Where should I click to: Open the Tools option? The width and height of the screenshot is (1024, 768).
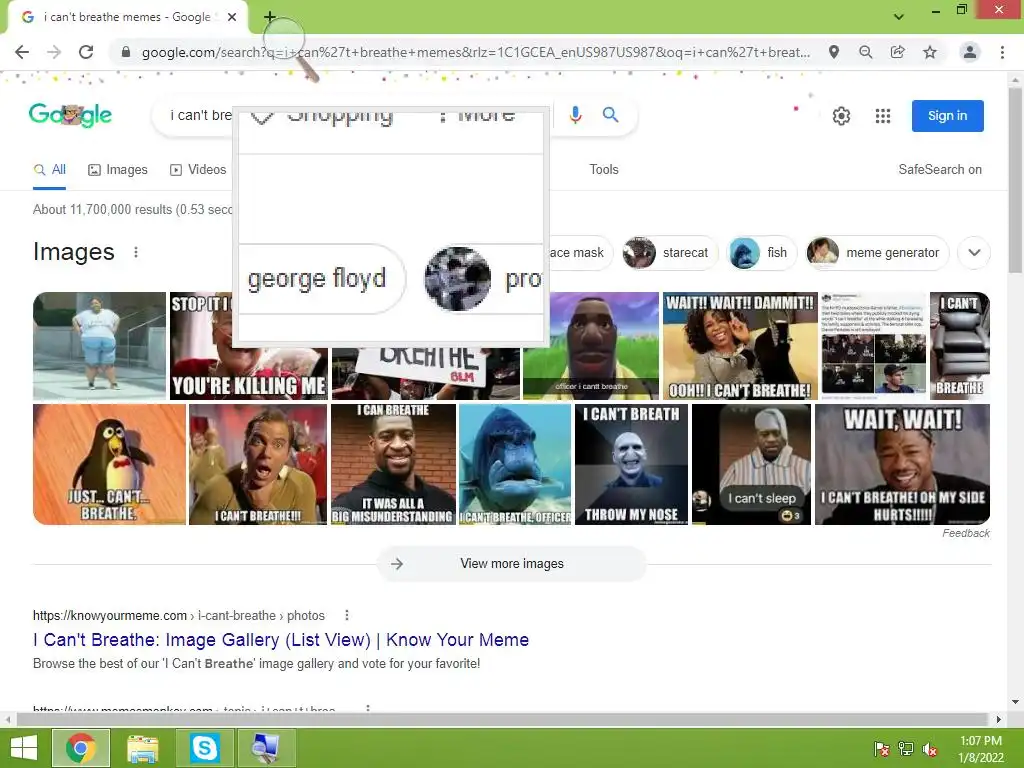point(603,170)
